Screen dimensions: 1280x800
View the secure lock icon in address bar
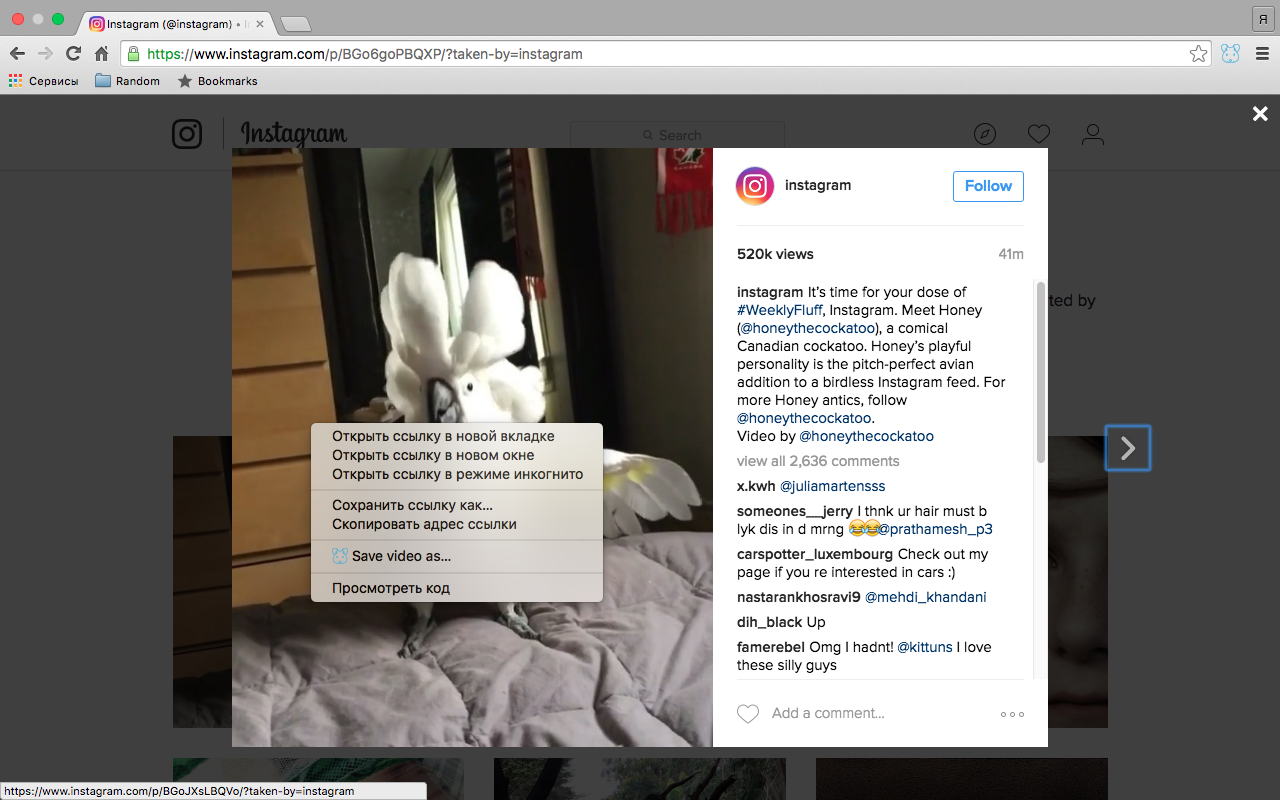pyautogui.click(x=133, y=54)
